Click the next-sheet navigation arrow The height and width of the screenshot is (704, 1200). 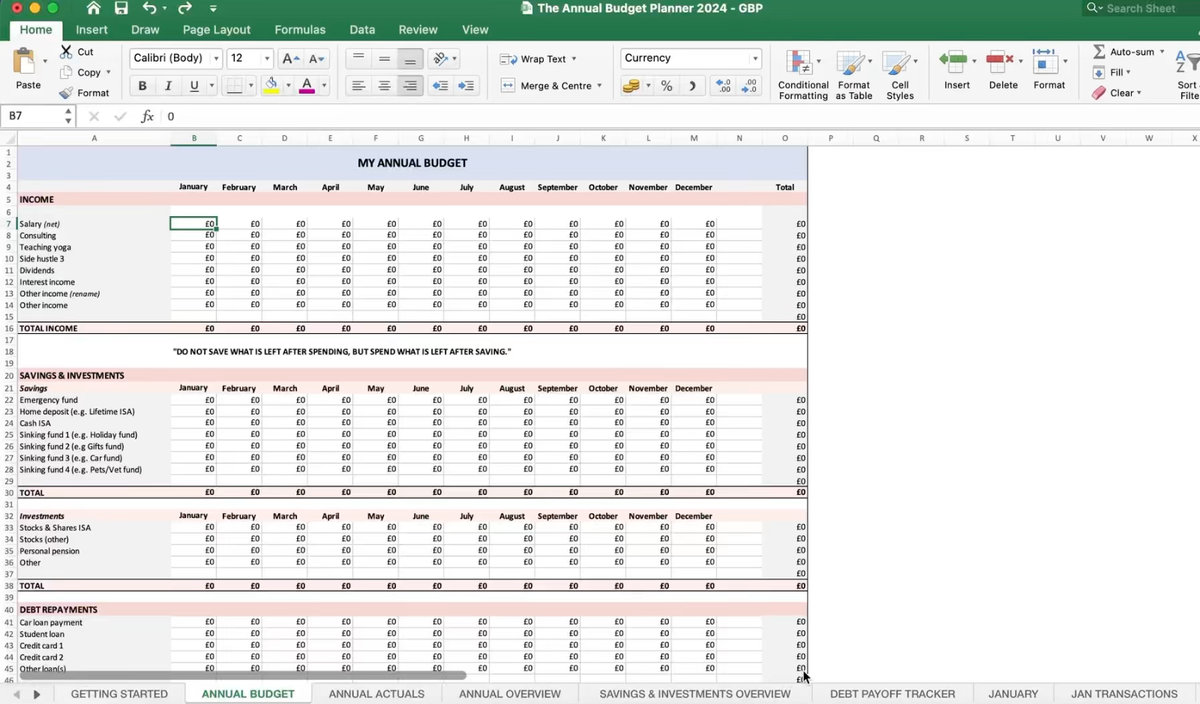point(37,694)
